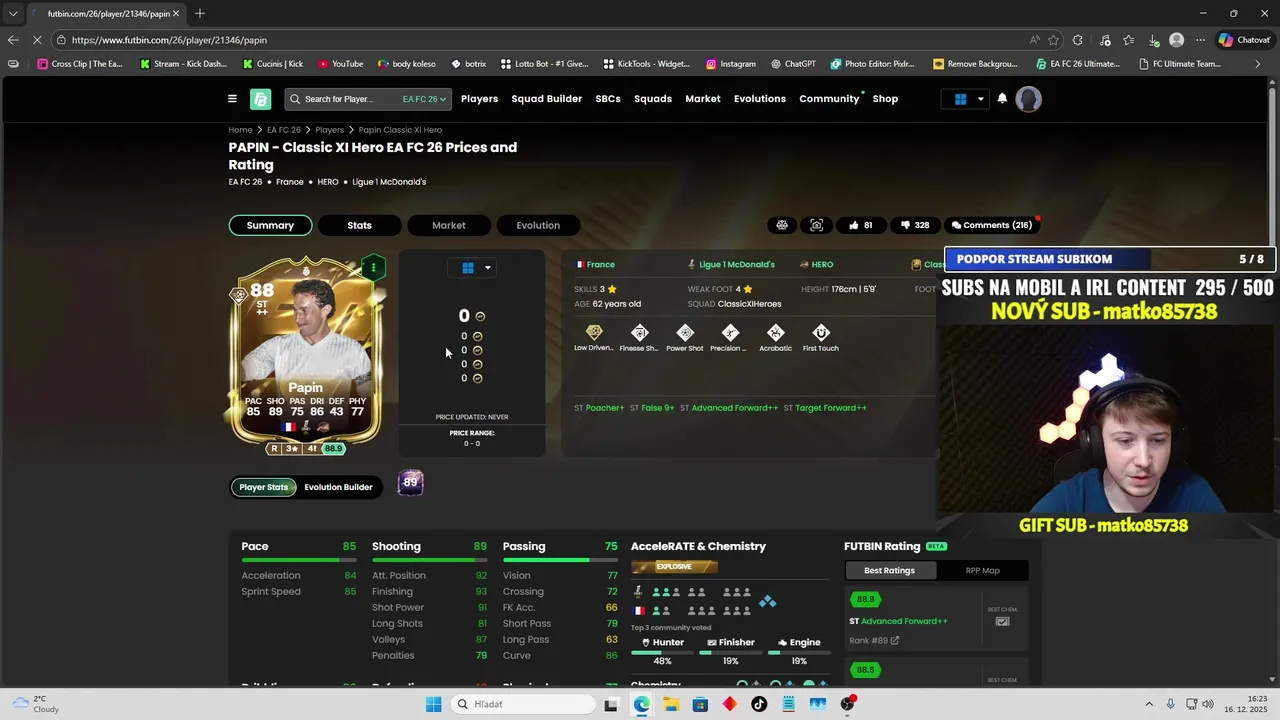
Task: Open Microsoft Edge from taskbar
Action: [x=641, y=704]
